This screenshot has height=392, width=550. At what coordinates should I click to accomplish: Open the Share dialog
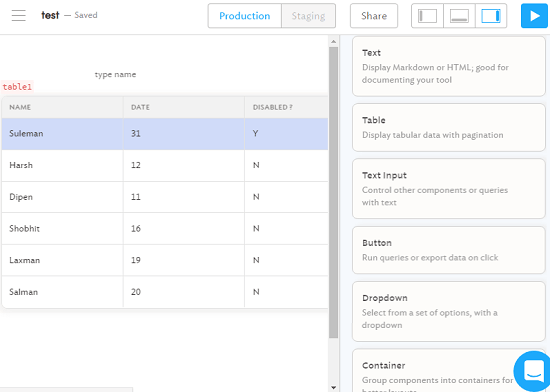[x=374, y=16]
